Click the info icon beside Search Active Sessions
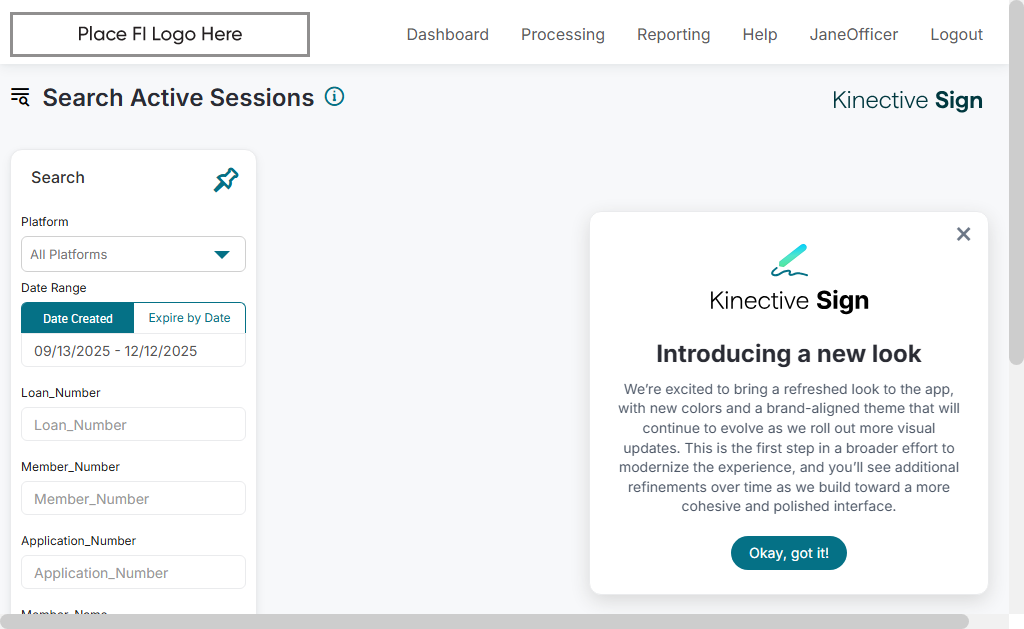Image resolution: width=1024 pixels, height=629 pixels. [x=335, y=97]
